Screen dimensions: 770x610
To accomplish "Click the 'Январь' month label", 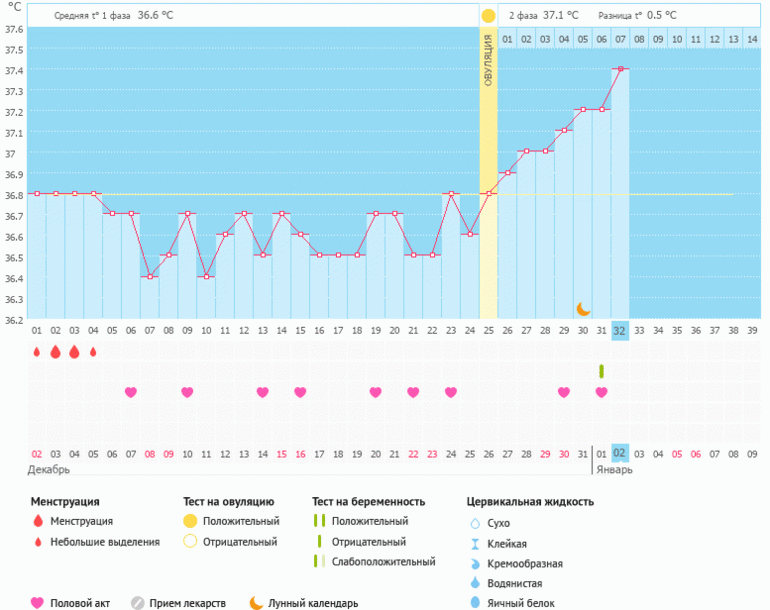I will click(x=614, y=469).
